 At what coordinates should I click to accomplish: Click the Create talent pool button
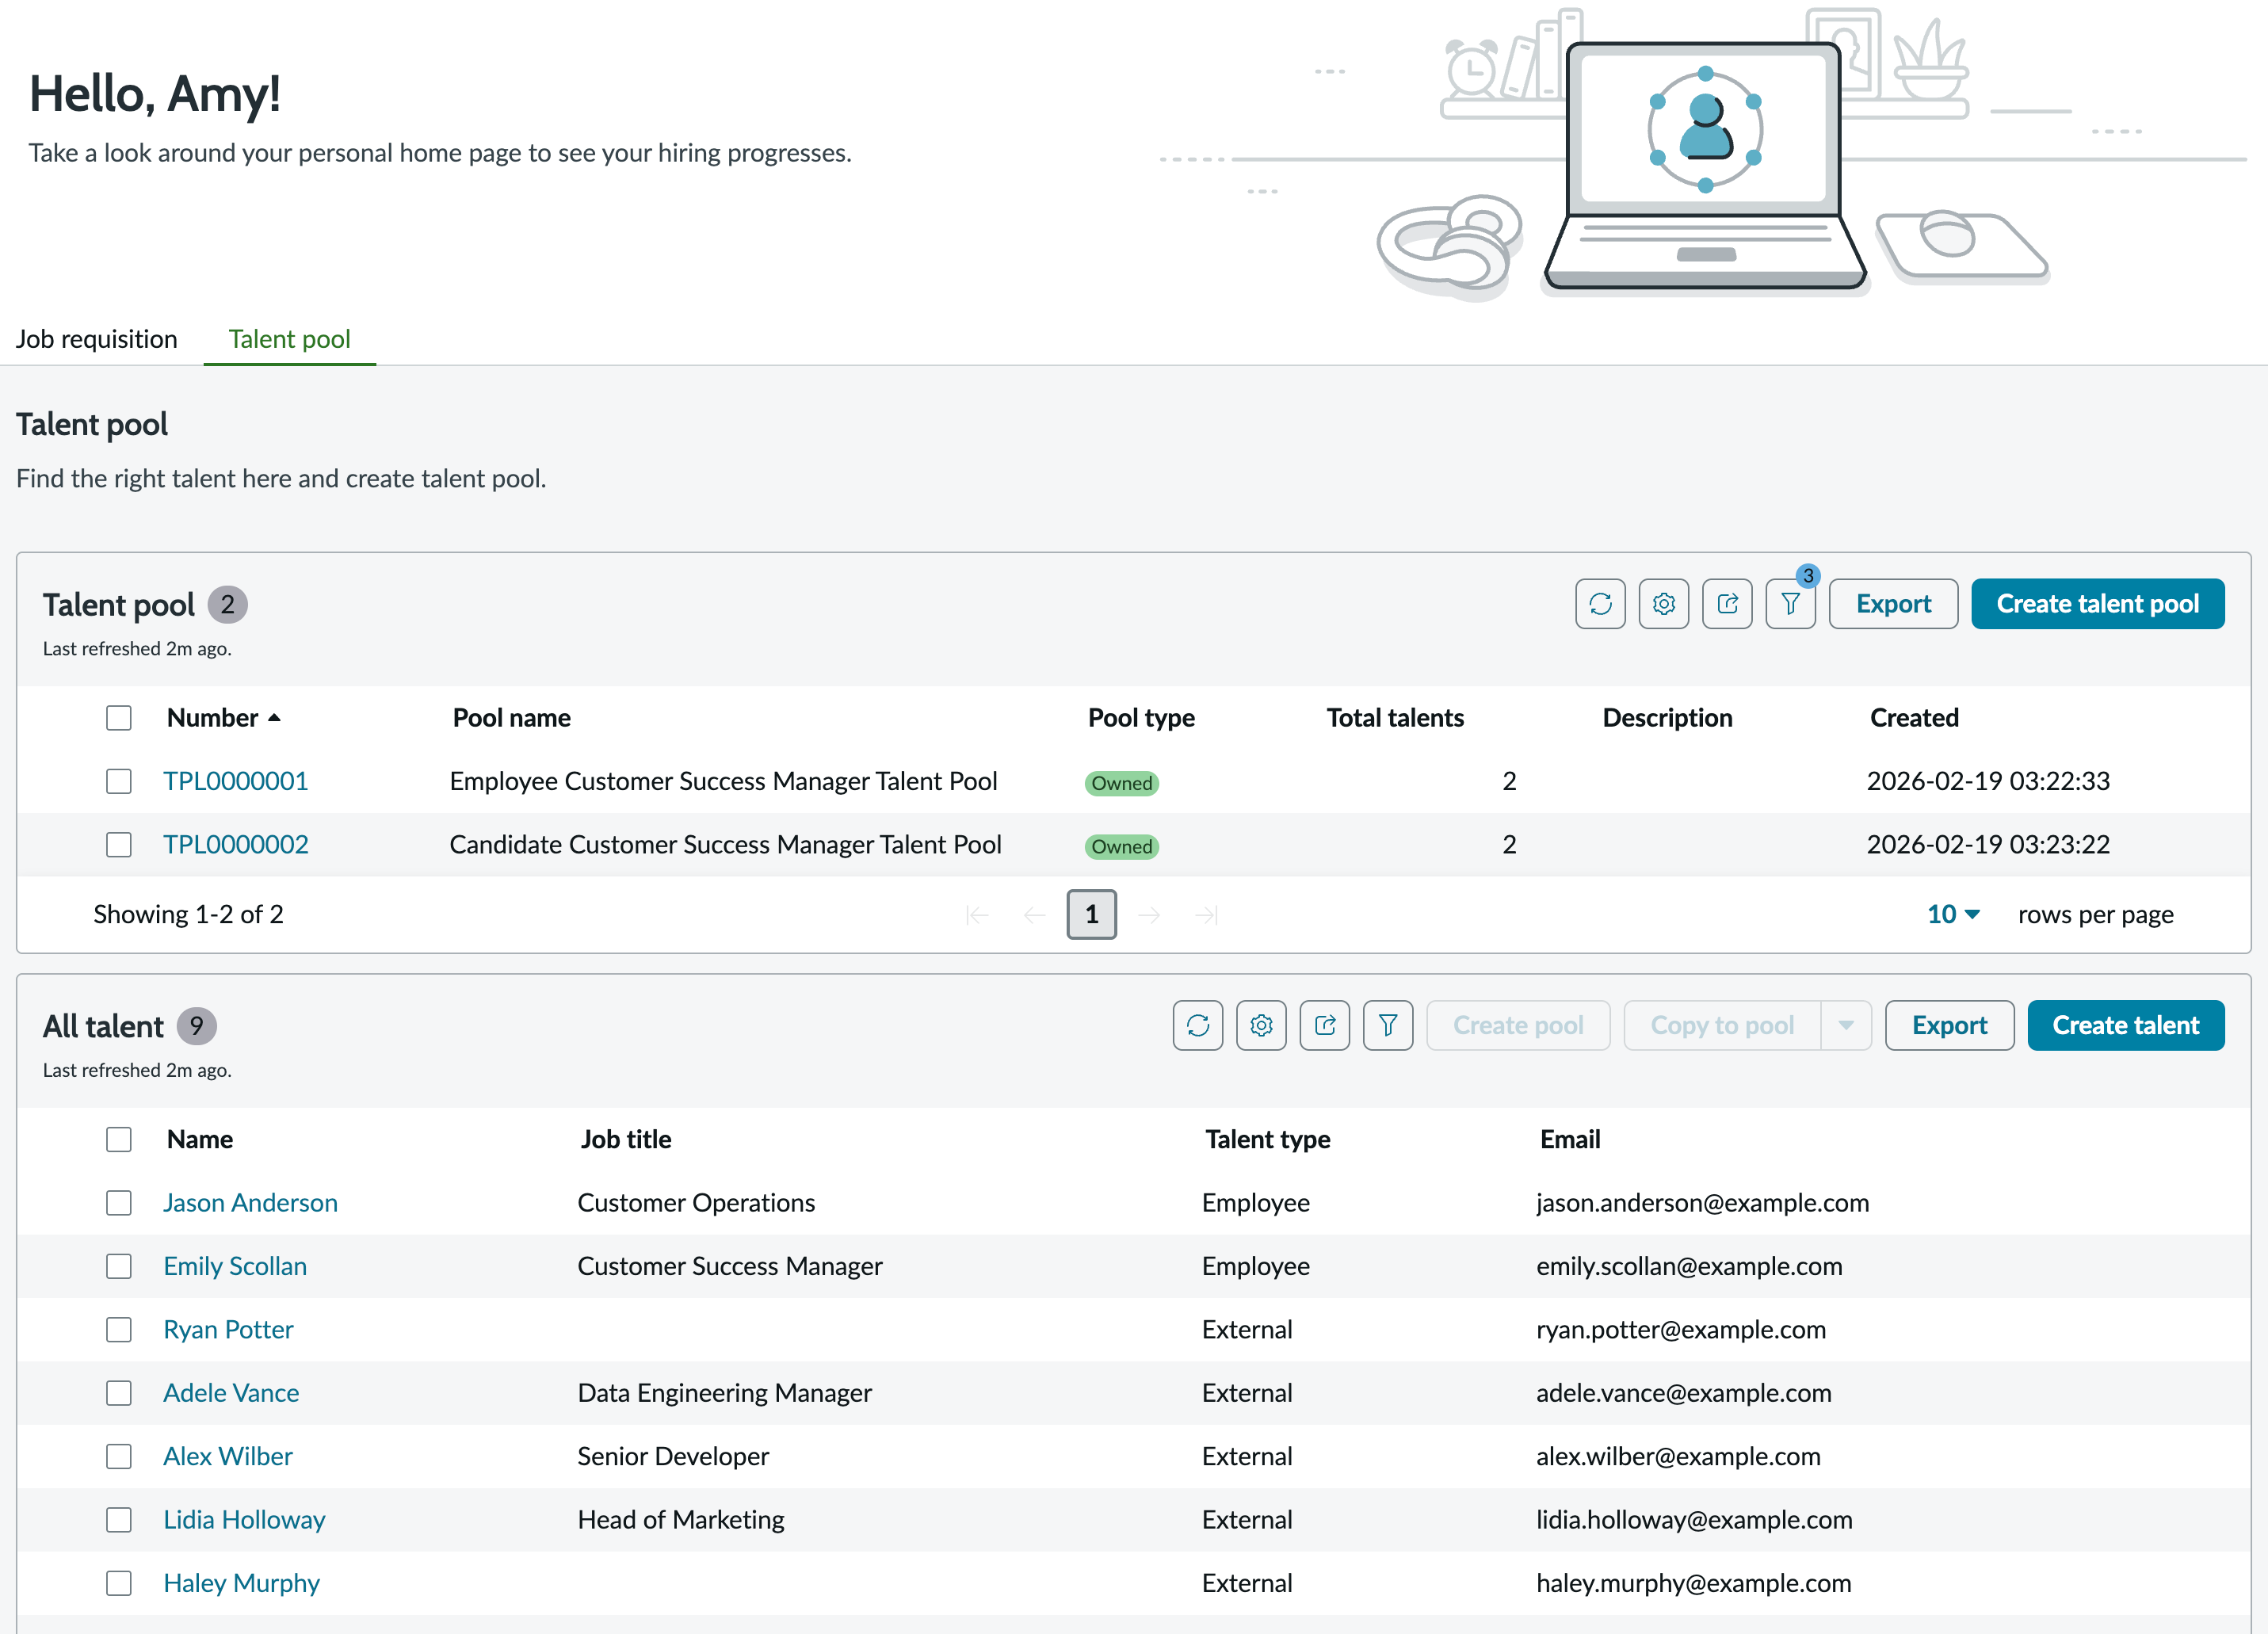pos(2097,604)
